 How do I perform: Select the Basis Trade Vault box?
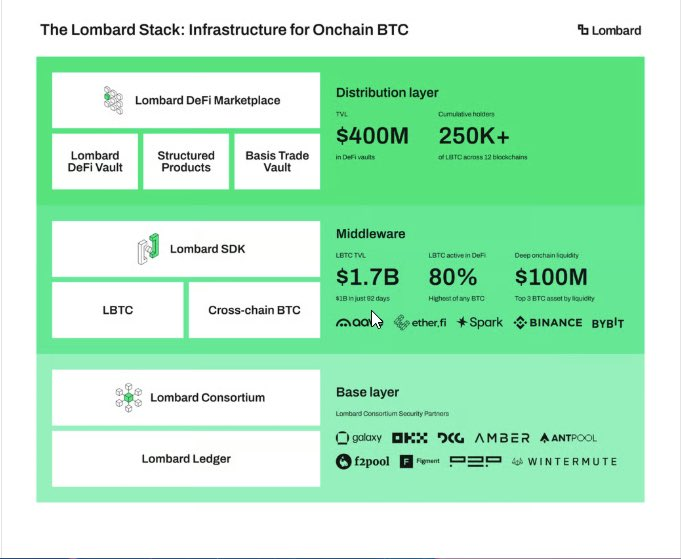click(x=277, y=162)
